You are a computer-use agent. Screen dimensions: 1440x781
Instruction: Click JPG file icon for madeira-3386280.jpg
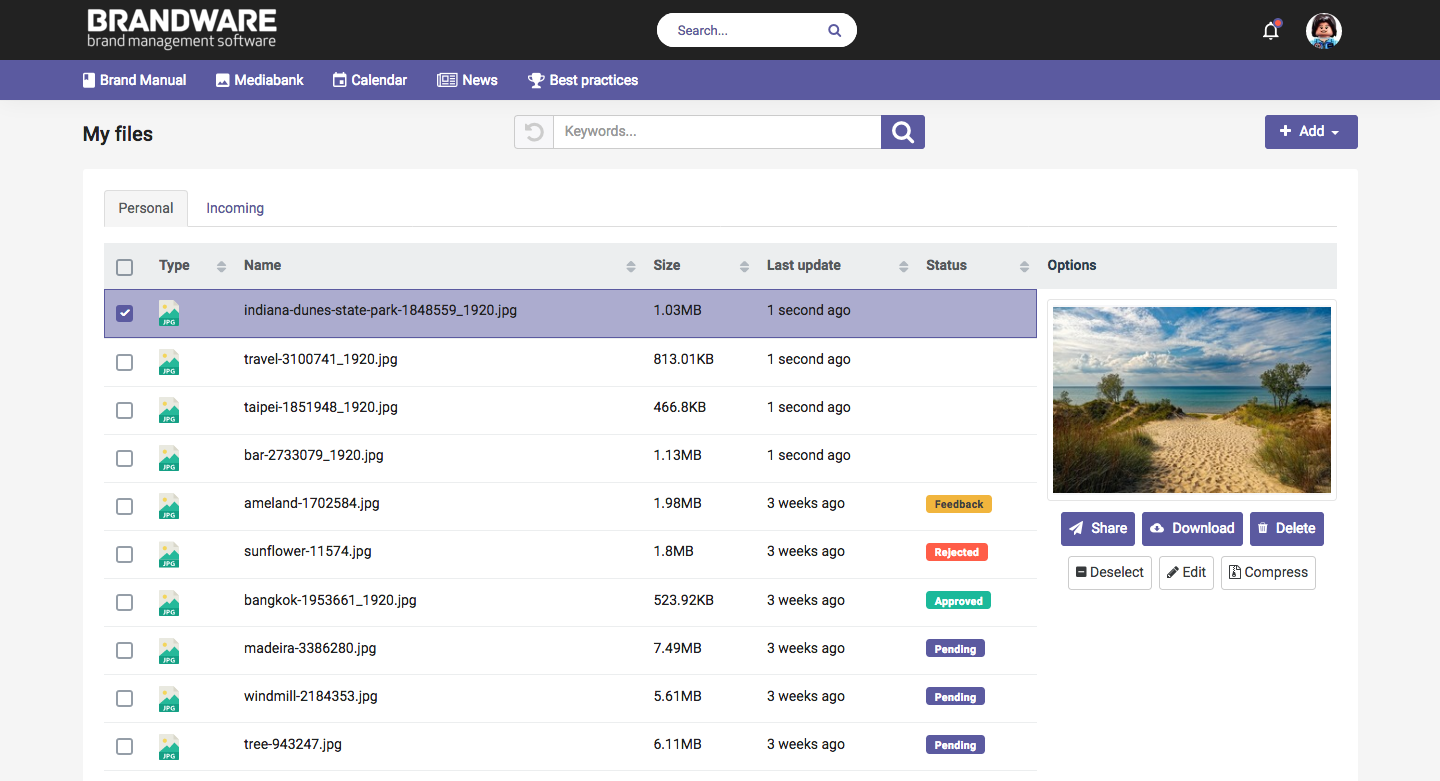tap(169, 651)
